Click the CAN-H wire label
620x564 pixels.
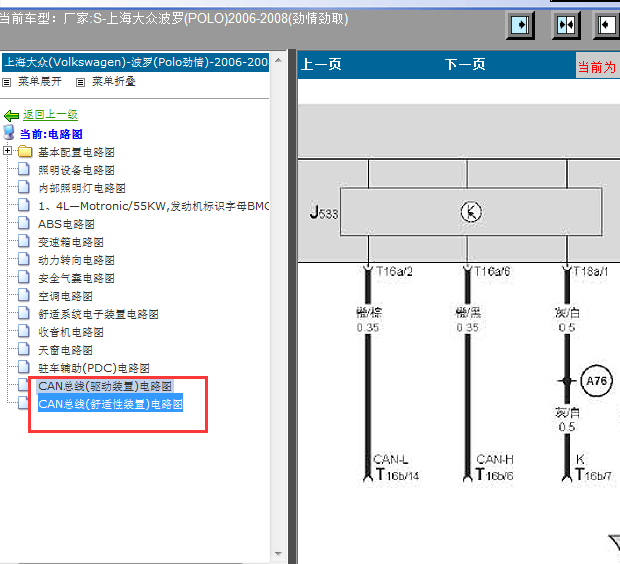(x=495, y=460)
